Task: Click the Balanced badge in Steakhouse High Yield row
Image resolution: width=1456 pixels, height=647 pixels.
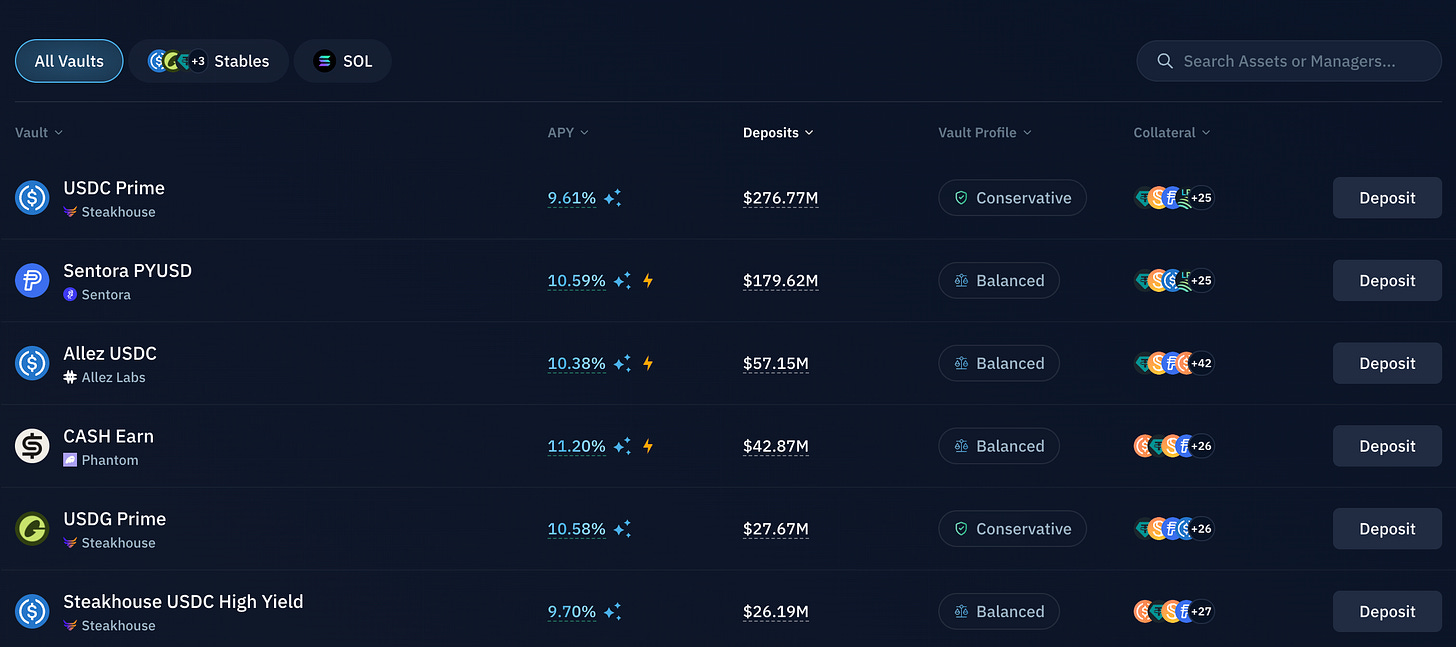Action: pos(998,612)
